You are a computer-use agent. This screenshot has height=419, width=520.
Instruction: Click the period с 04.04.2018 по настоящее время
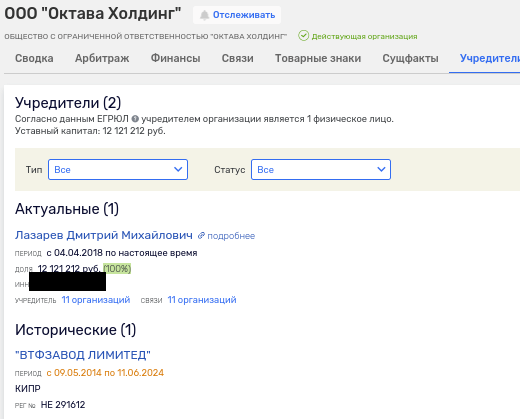coord(122,253)
